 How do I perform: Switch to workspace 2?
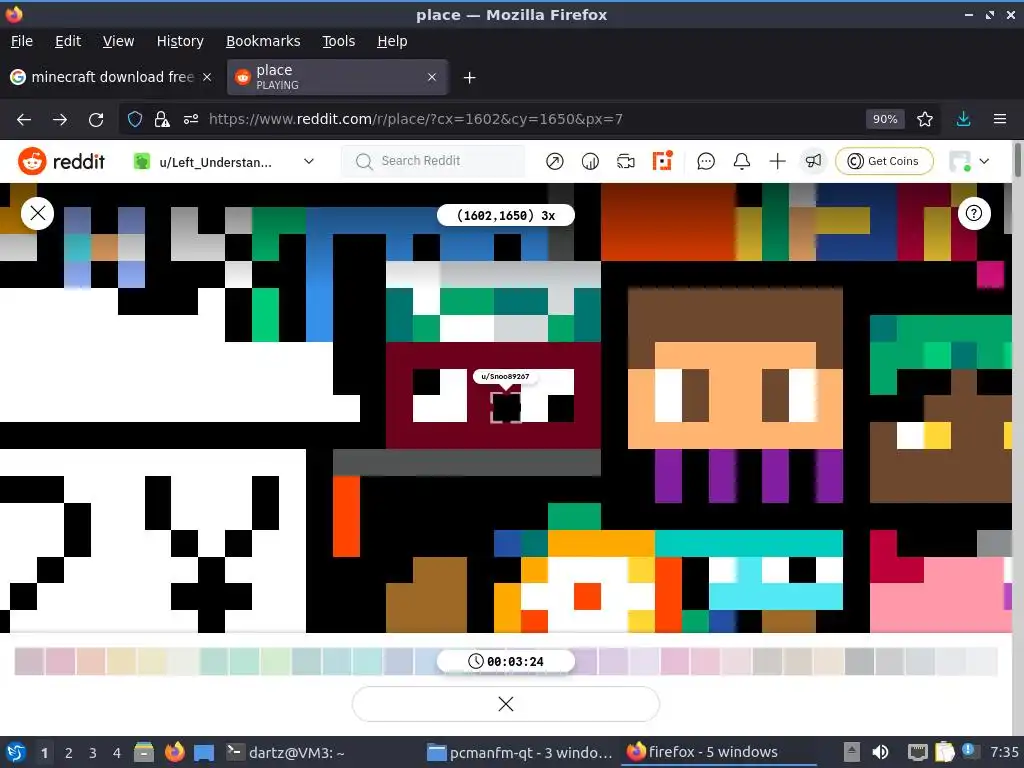point(69,753)
